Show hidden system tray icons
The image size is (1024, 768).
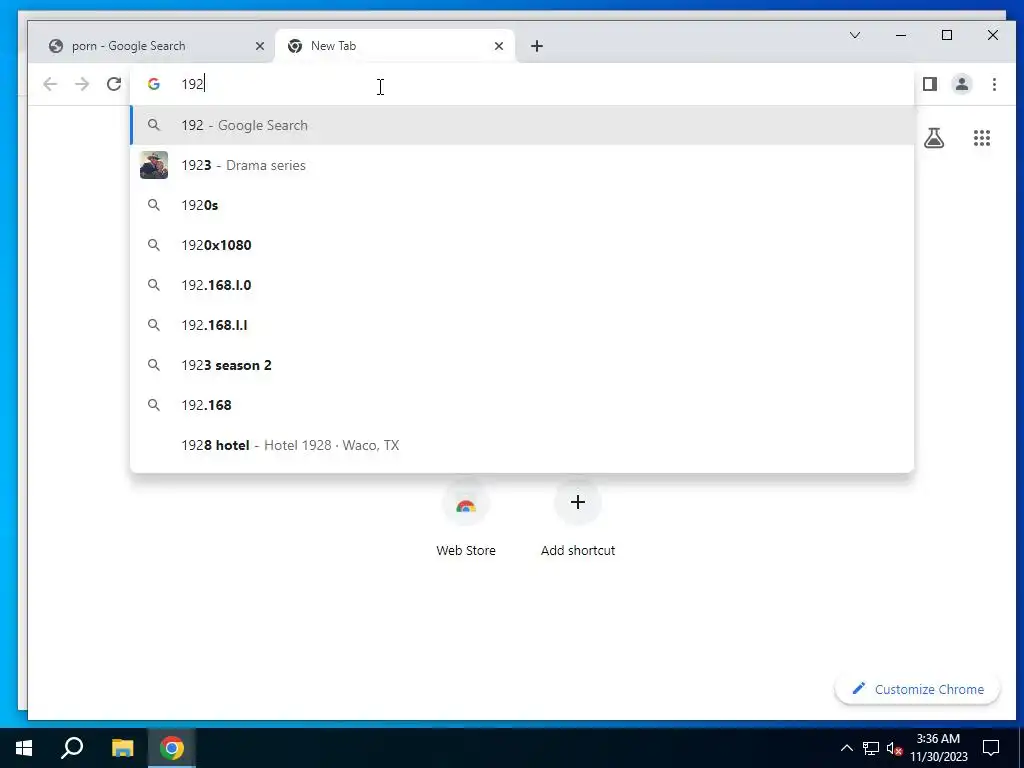846,748
